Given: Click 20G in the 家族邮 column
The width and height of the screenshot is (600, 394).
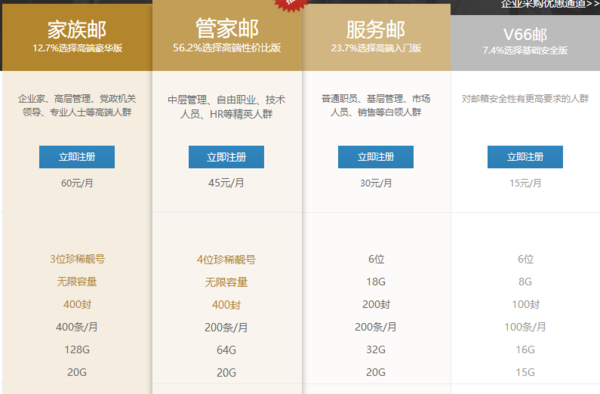Looking at the screenshot, I should [77, 372].
